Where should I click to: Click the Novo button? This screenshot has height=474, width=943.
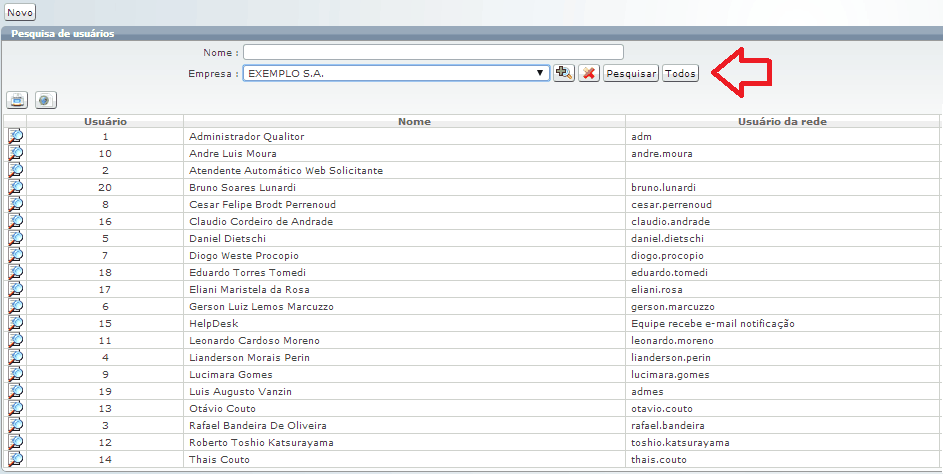point(20,13)
